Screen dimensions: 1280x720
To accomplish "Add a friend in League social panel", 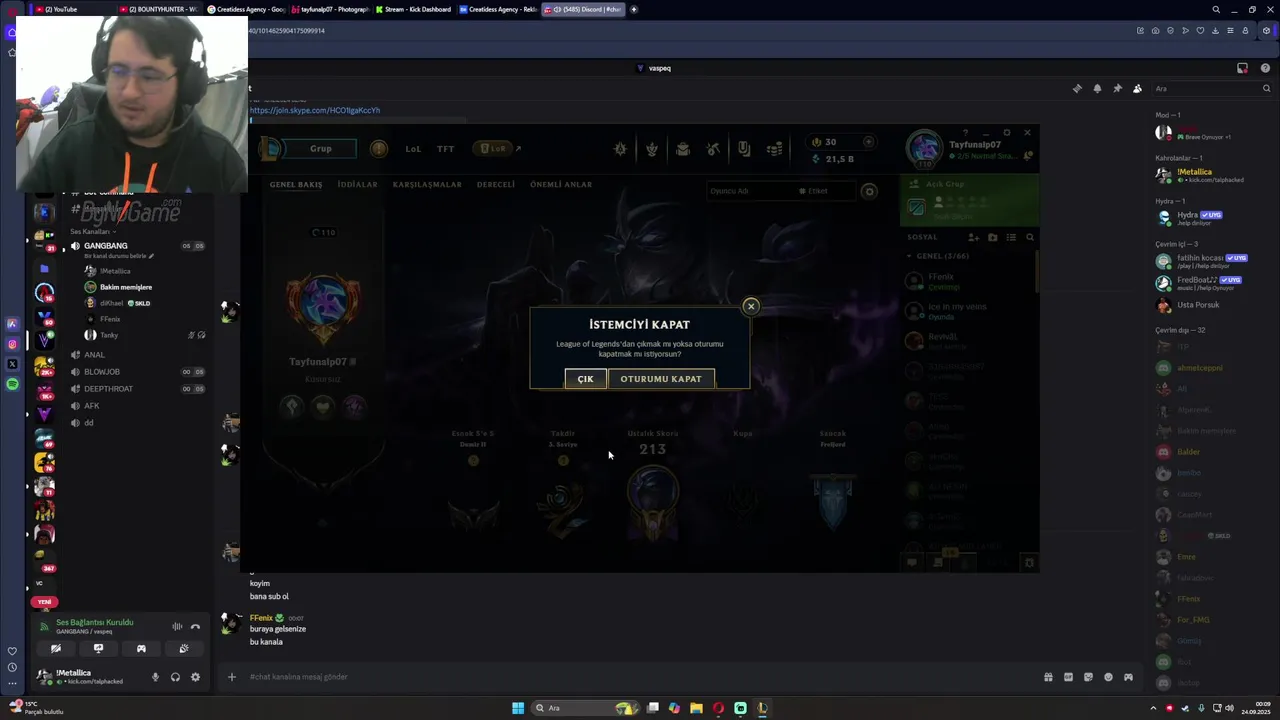I will pyautogui.click(x=973, y=237).
